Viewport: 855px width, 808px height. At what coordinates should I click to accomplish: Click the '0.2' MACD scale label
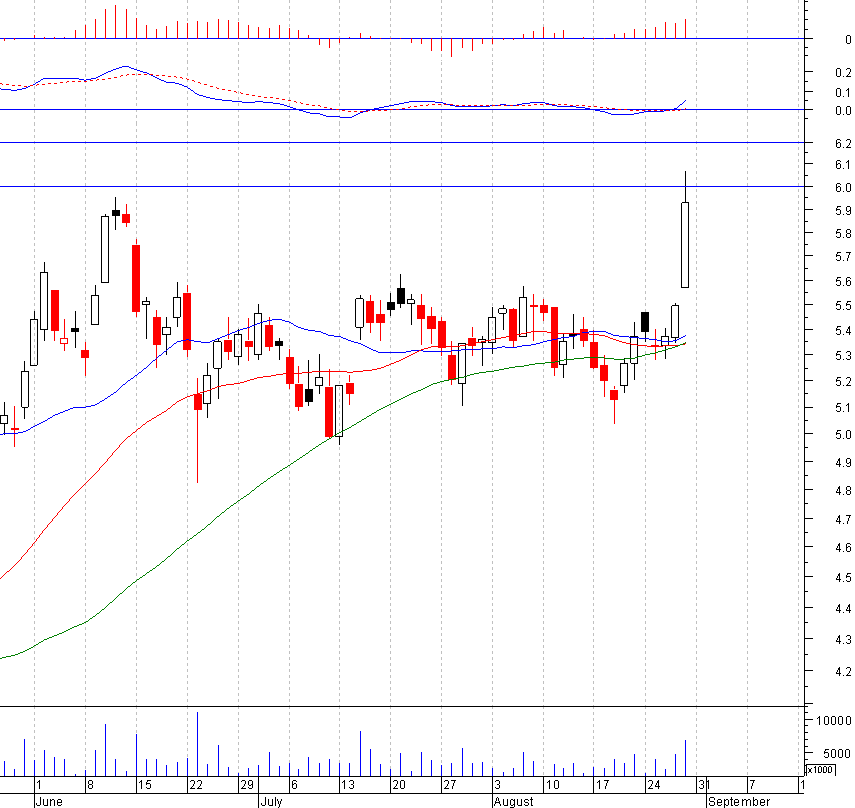point(843,73)
